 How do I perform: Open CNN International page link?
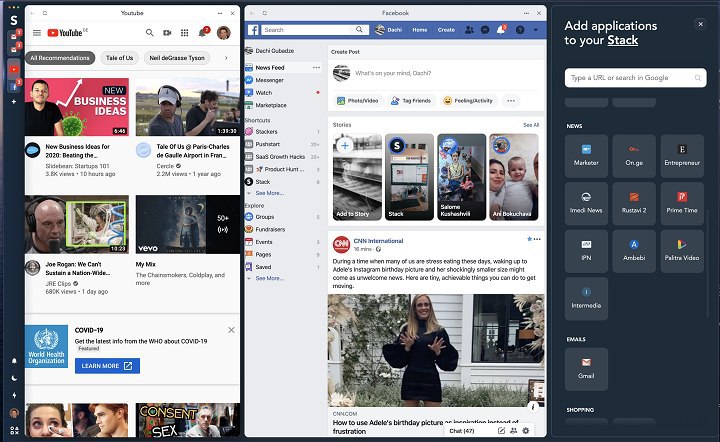click(x=378, y=241)
